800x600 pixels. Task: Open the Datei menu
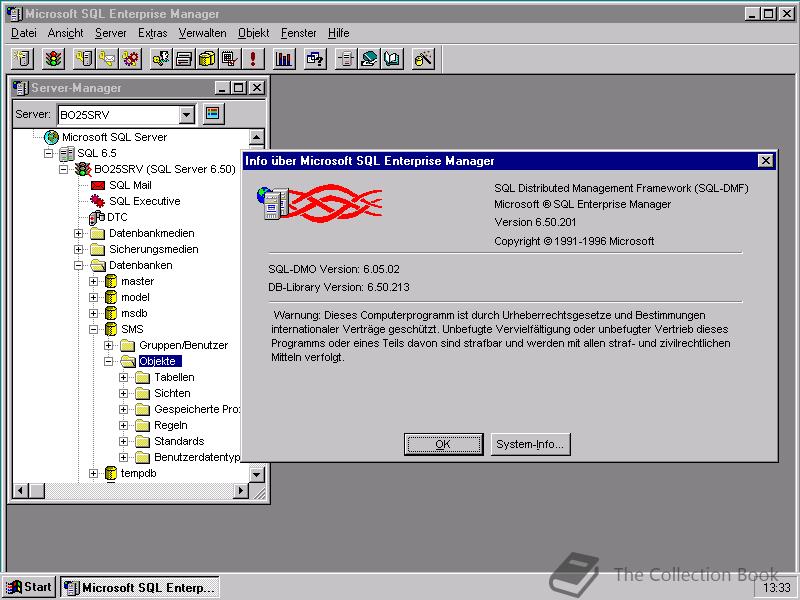[24, 33]
